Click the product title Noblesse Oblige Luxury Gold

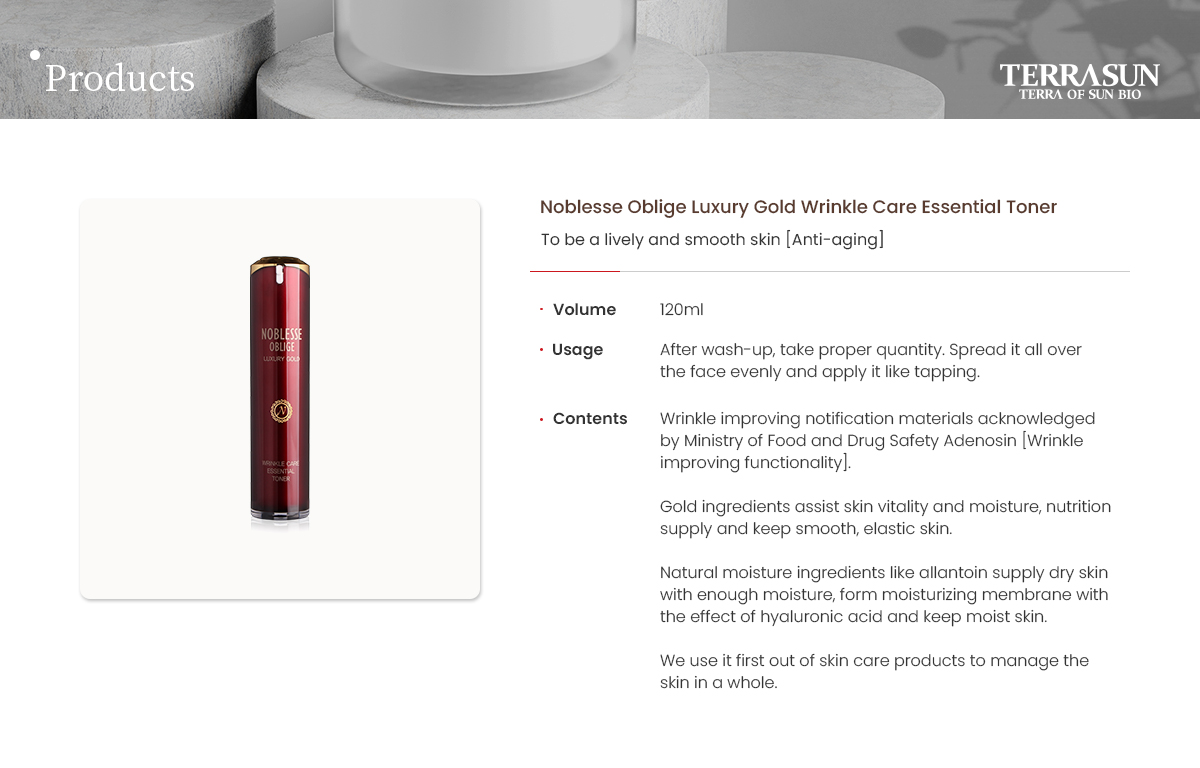pyautogui.click(x=798, y=207)
